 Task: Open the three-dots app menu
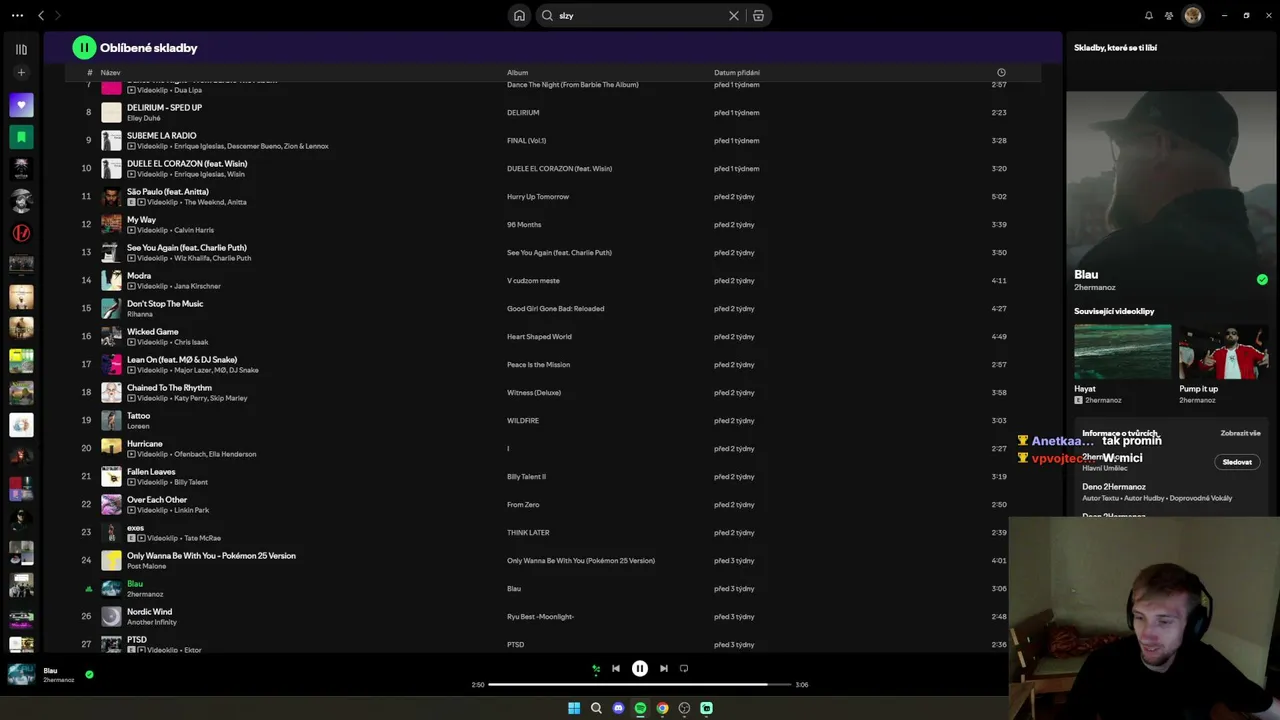17,15
